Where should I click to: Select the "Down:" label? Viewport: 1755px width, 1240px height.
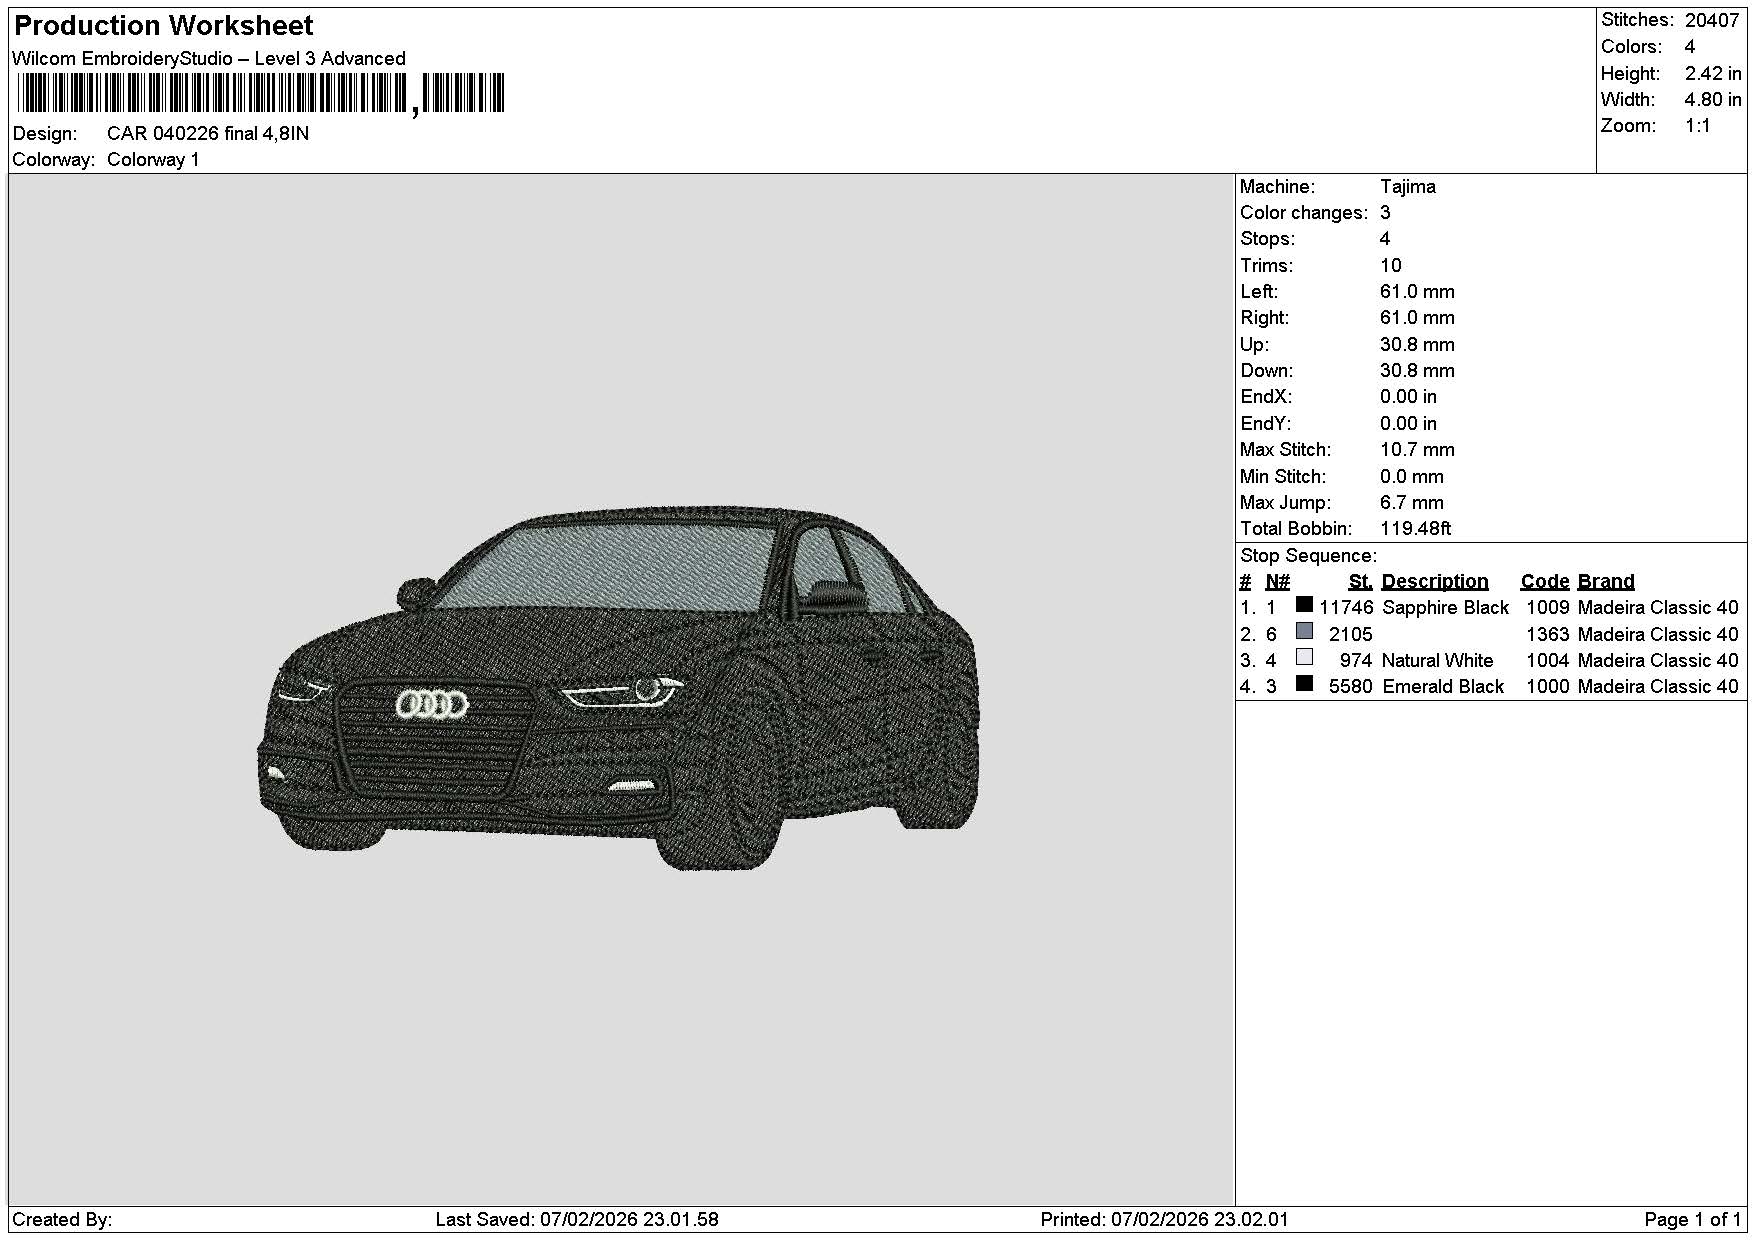click(x=1266, y=370)
